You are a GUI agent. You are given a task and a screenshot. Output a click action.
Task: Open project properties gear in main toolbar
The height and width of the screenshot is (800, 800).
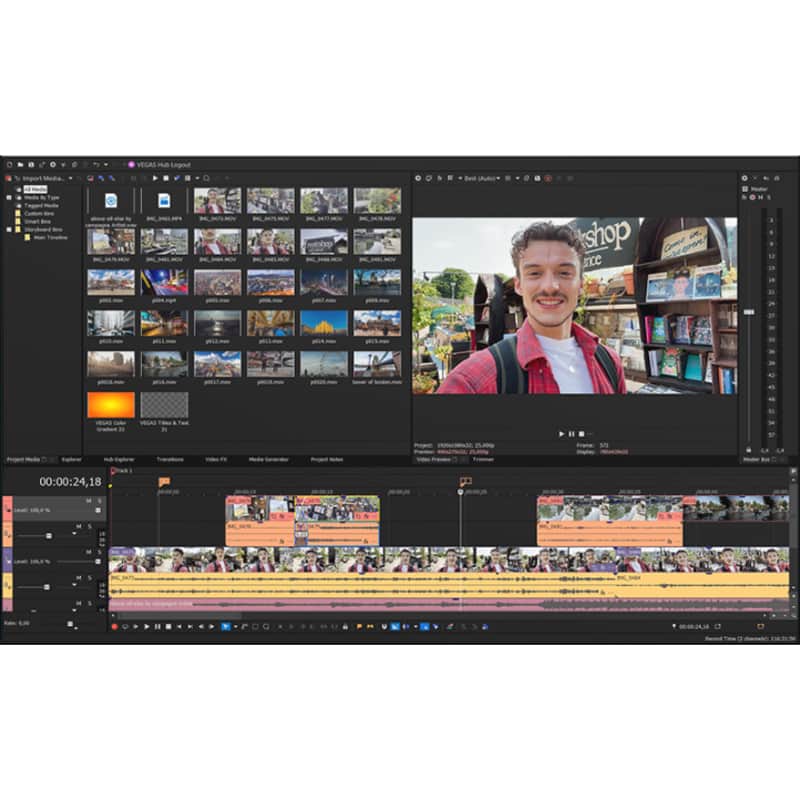[x=53, y=165]
